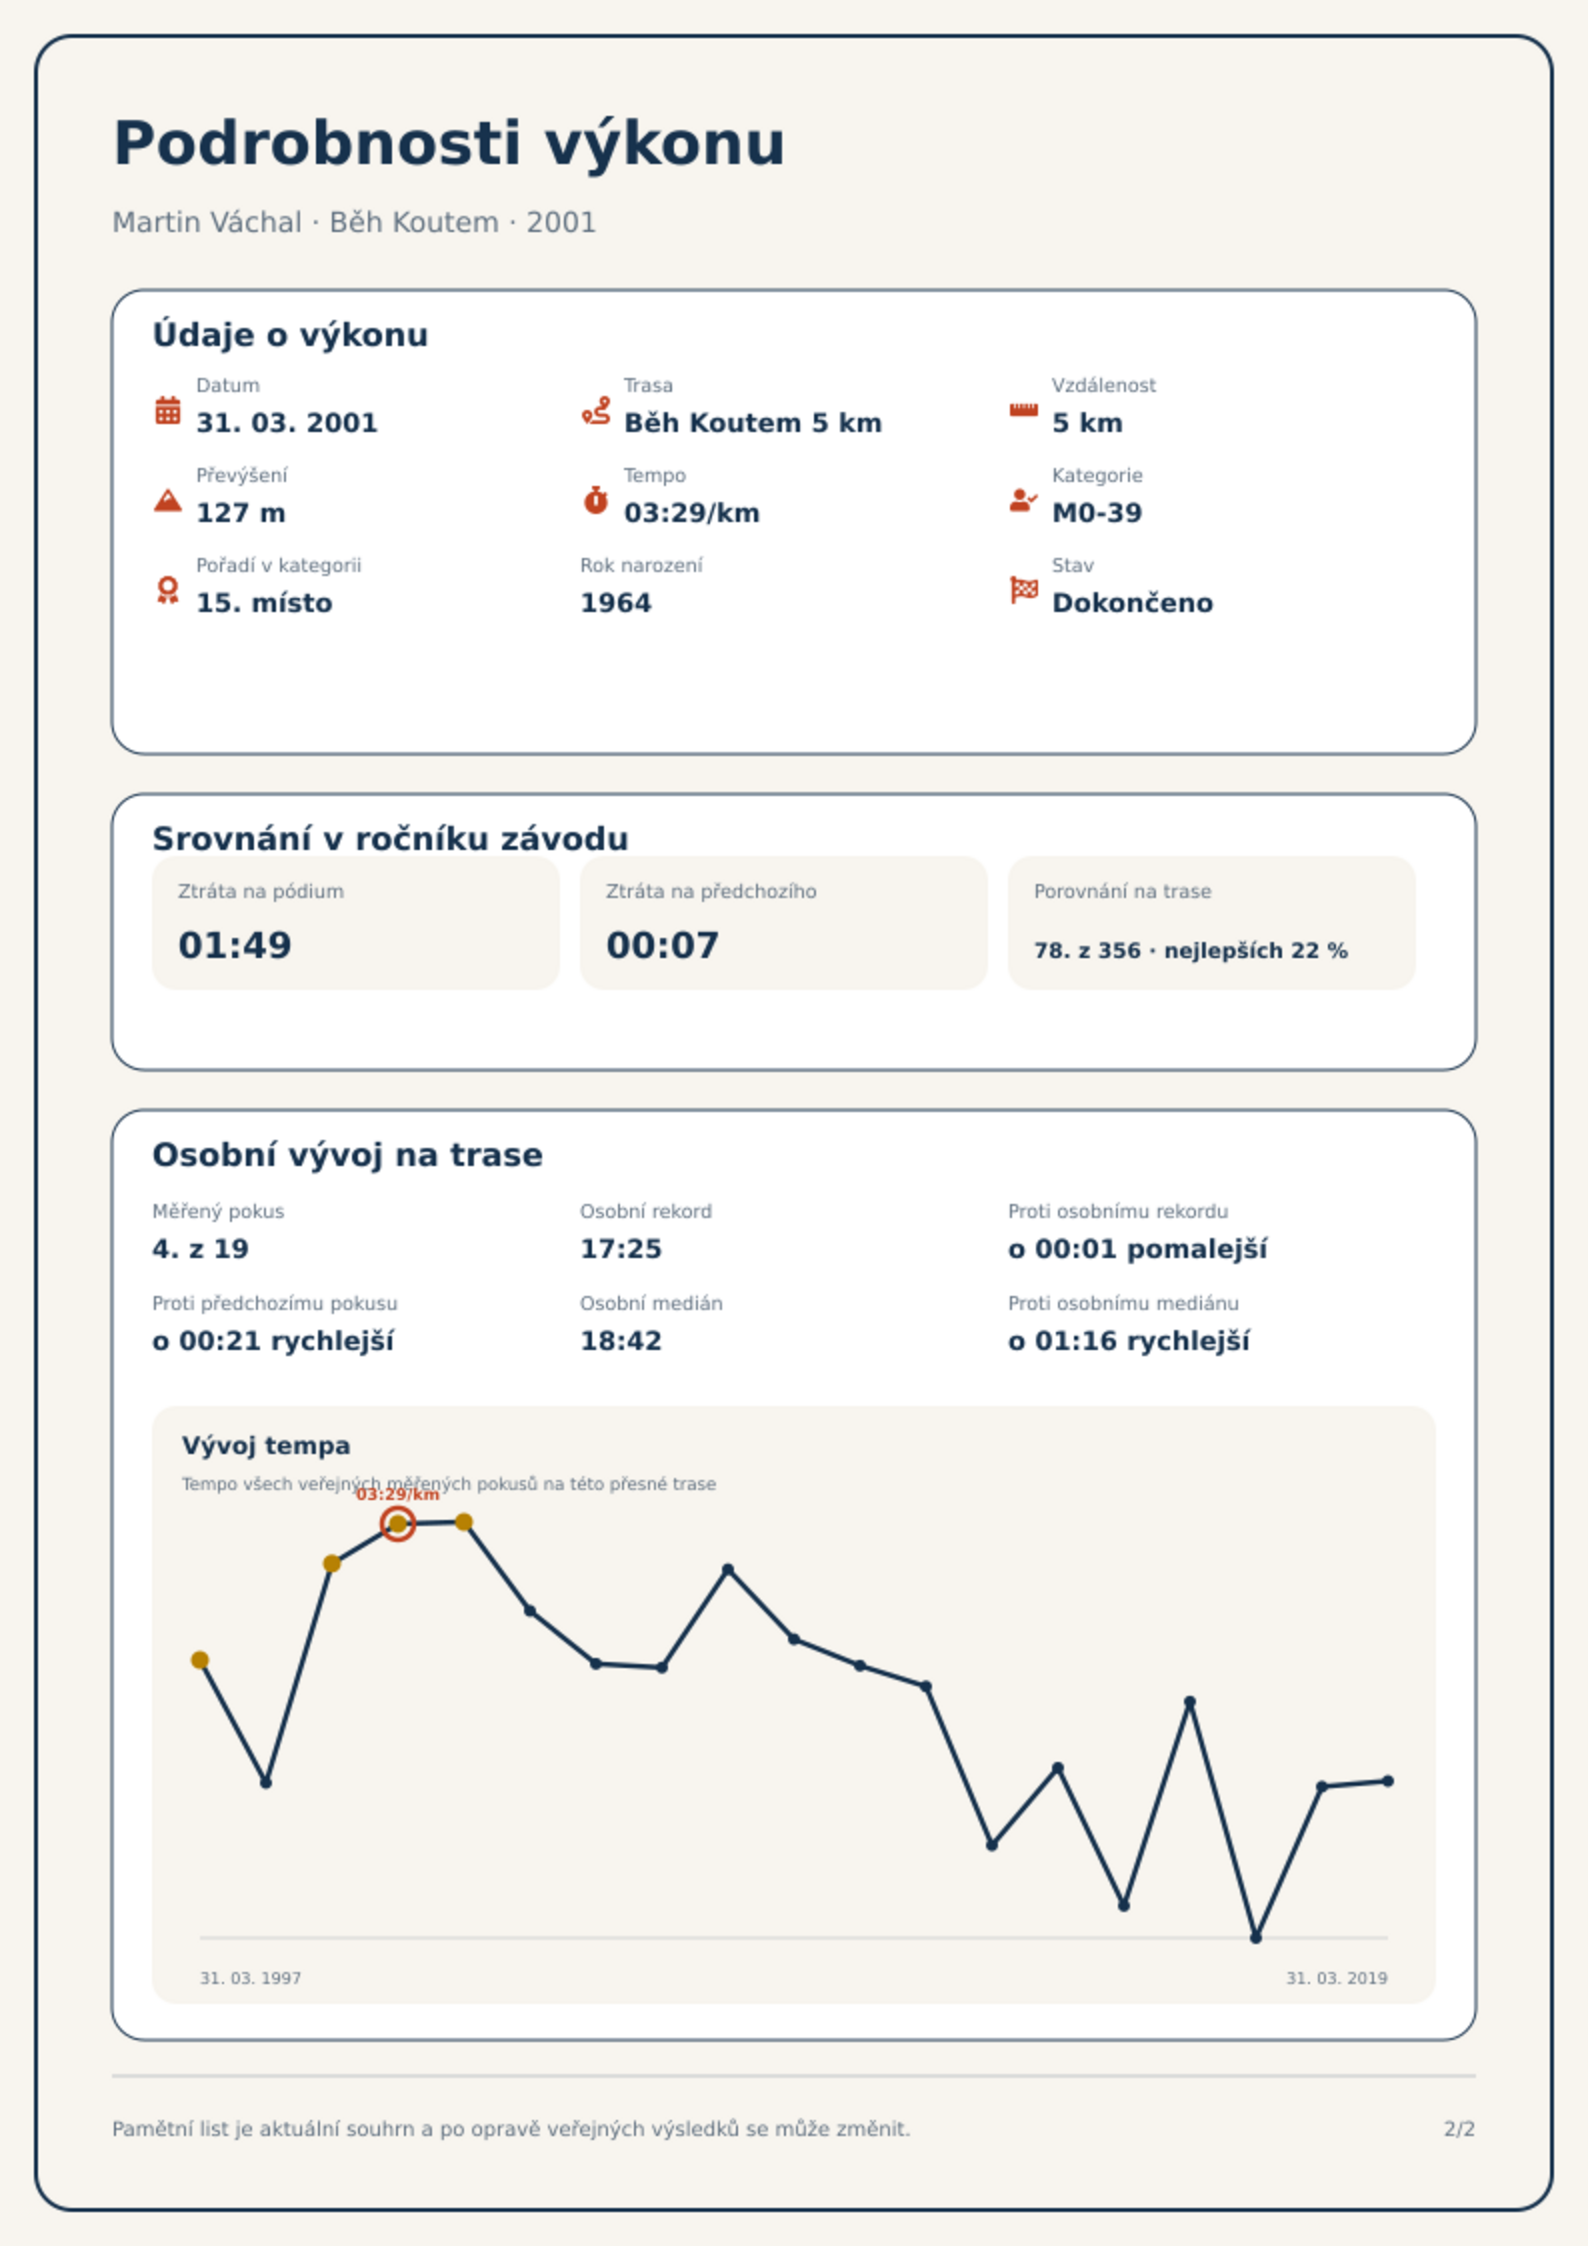
Task: Click the mountain icon next to Převýšení
Action: pos(168,500)
